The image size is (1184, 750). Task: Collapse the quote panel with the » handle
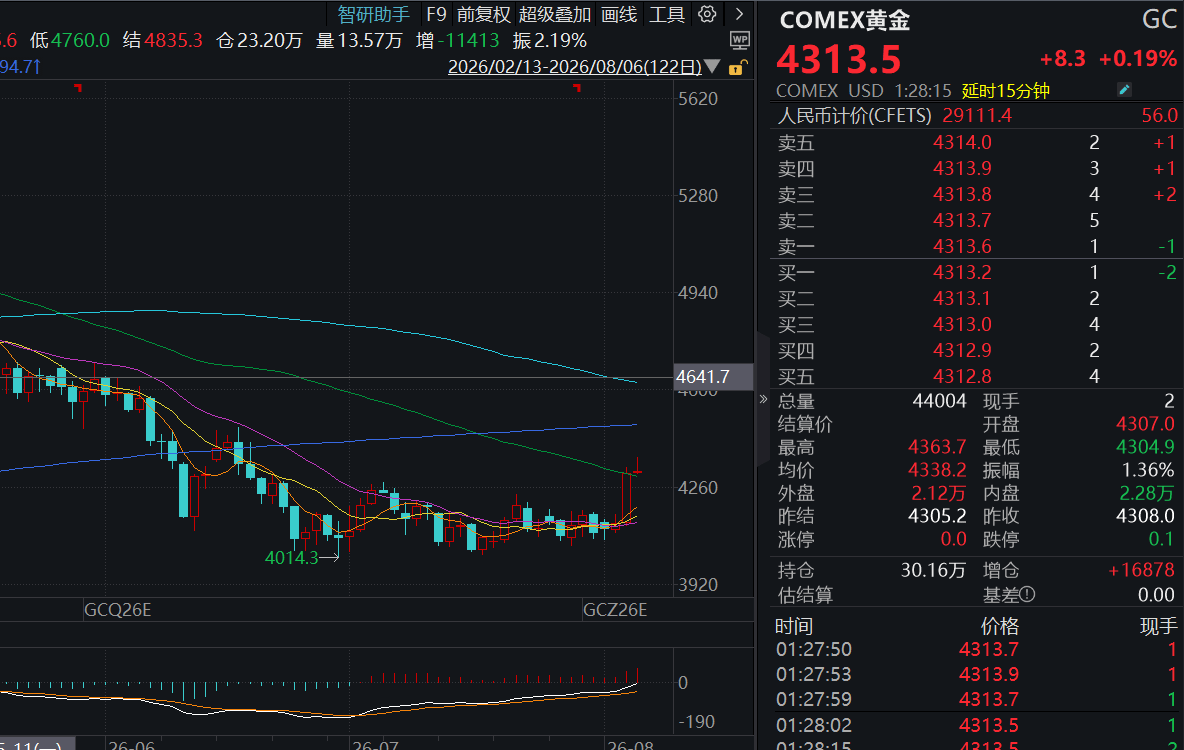click(x=763, y=400)
